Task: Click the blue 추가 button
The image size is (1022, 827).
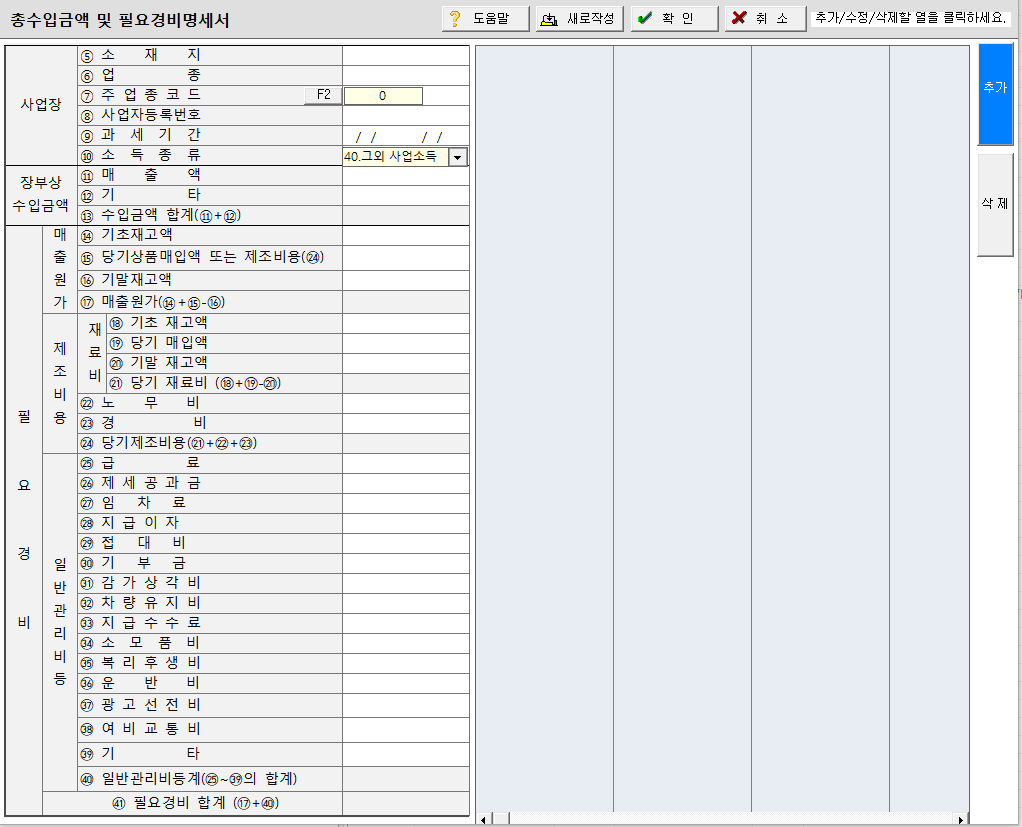Action: (x=995, y=94)
